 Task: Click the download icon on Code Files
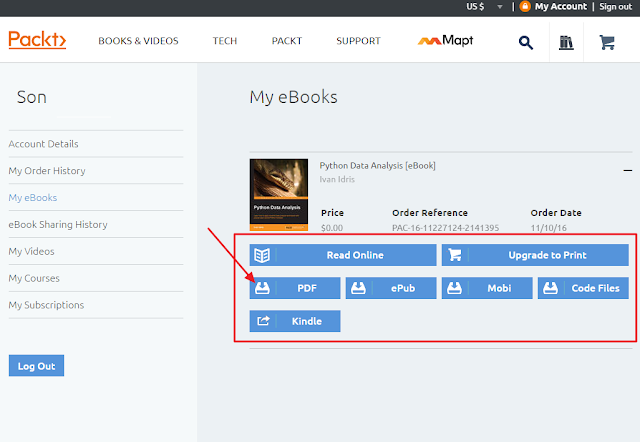click(550, 288)
